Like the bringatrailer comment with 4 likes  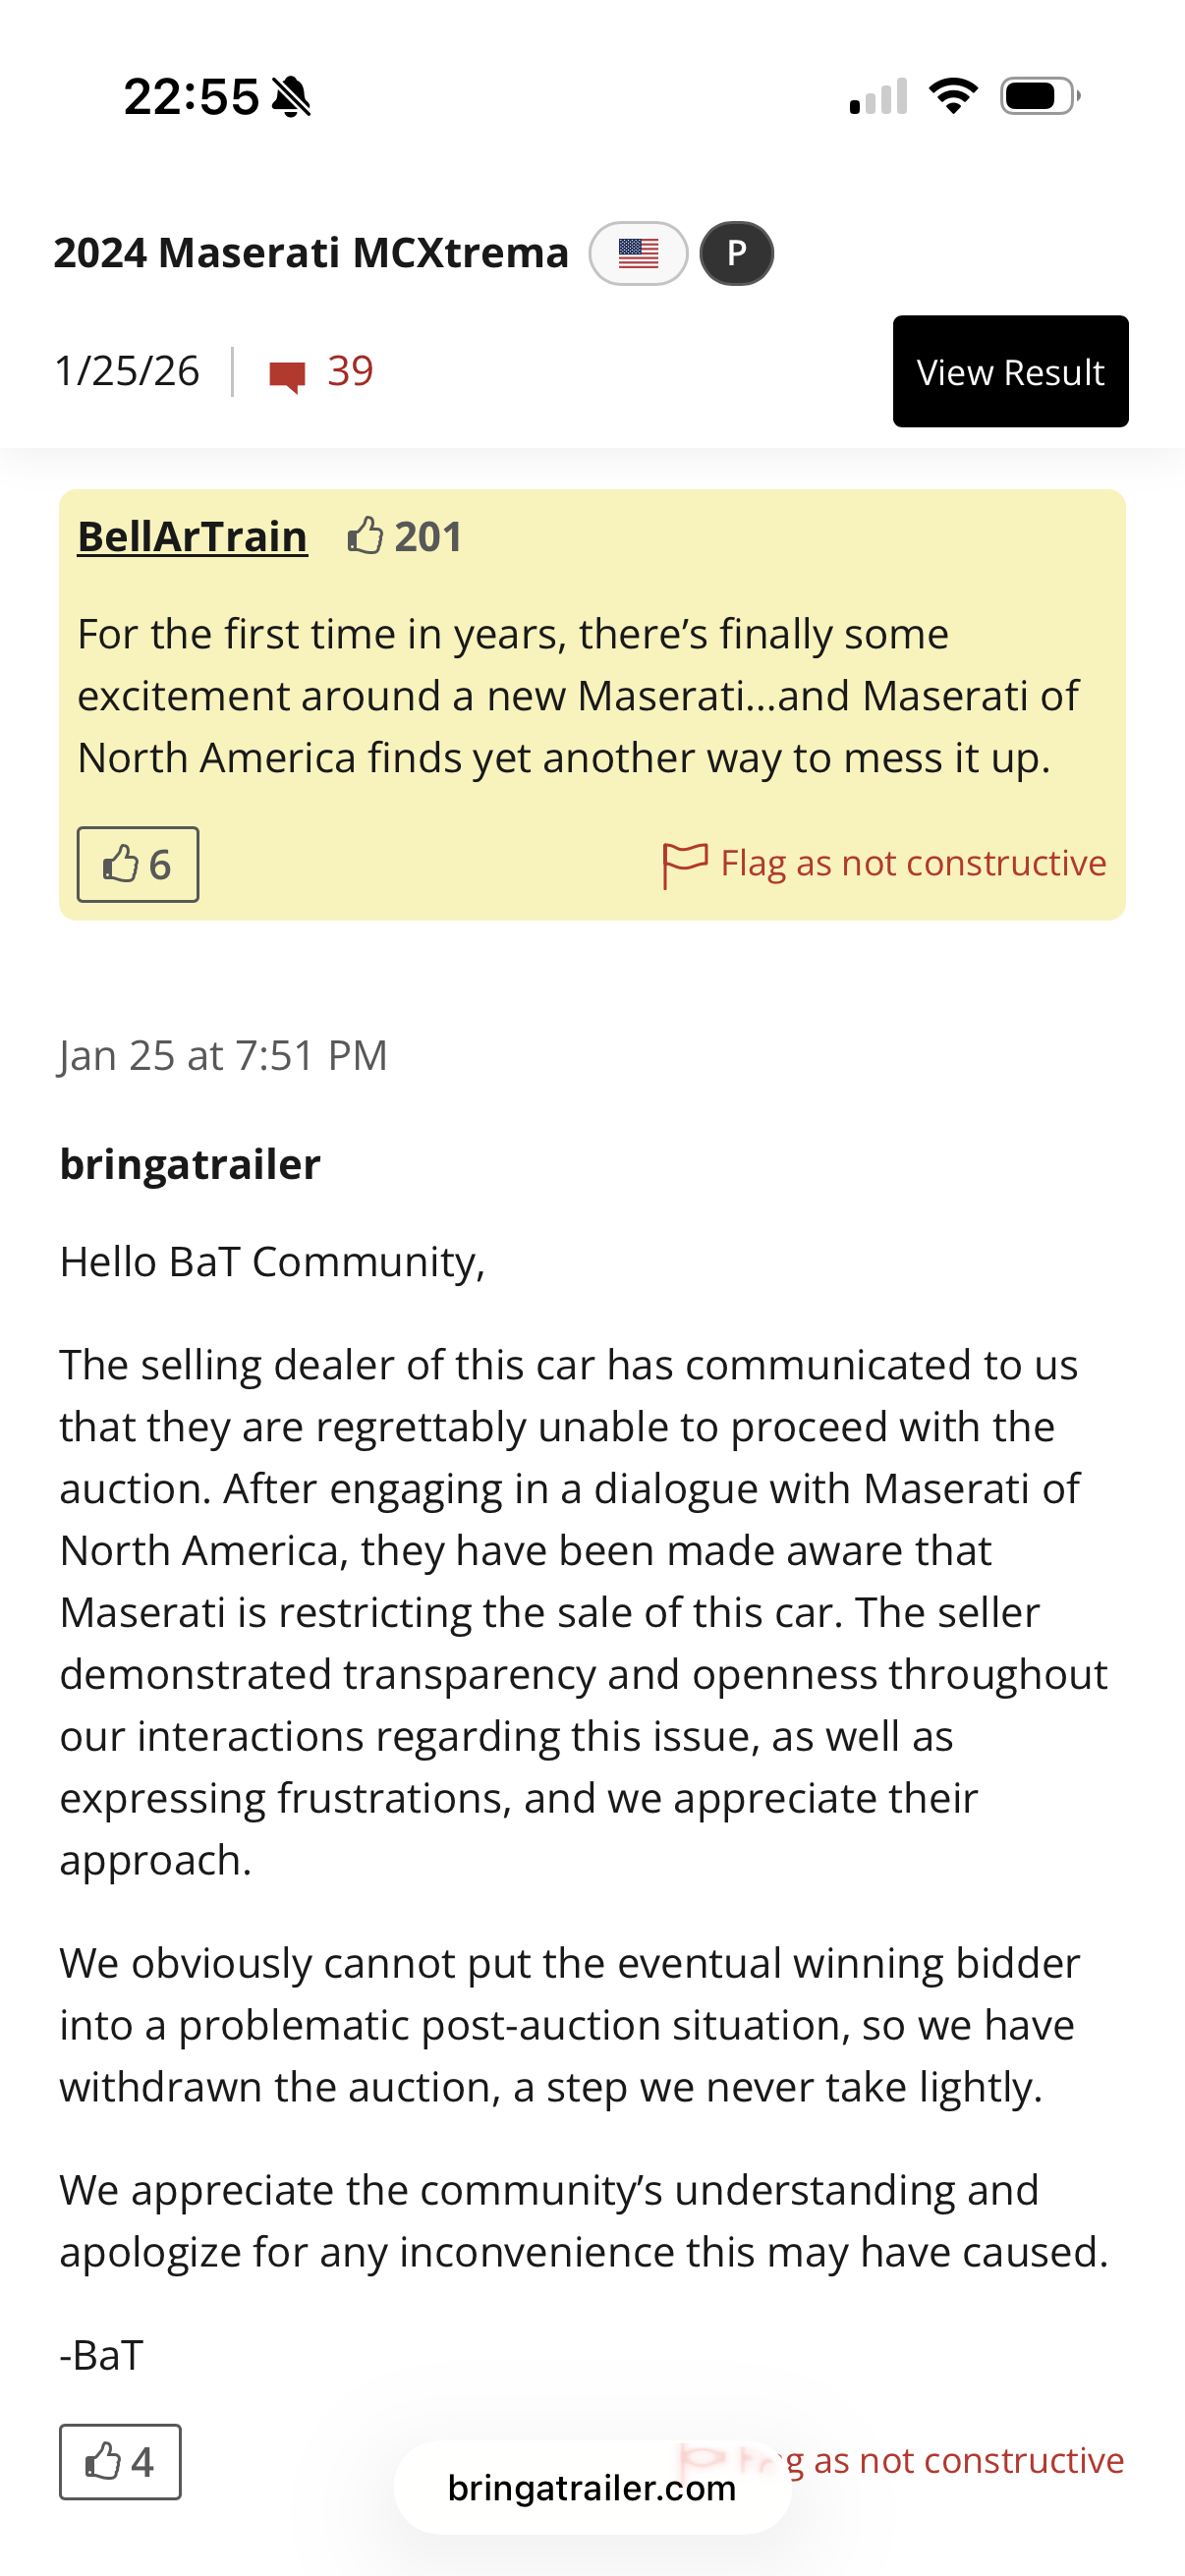pyautogui.click(x=120, y=2461)
